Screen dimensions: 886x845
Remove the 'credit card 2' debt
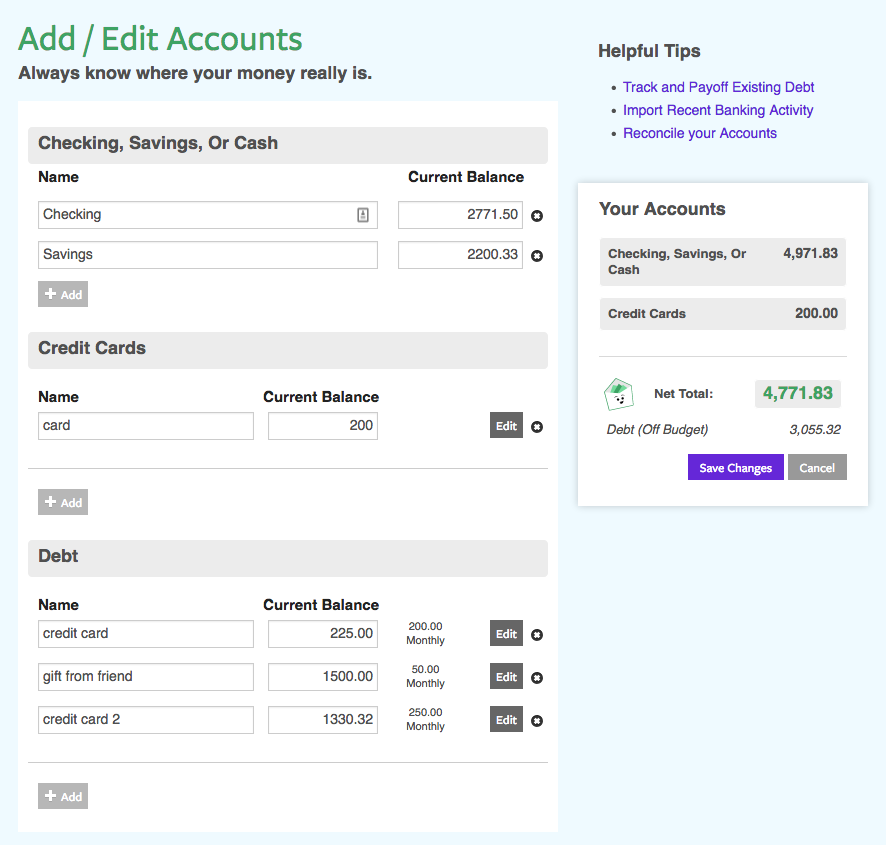tap(537, 721)
